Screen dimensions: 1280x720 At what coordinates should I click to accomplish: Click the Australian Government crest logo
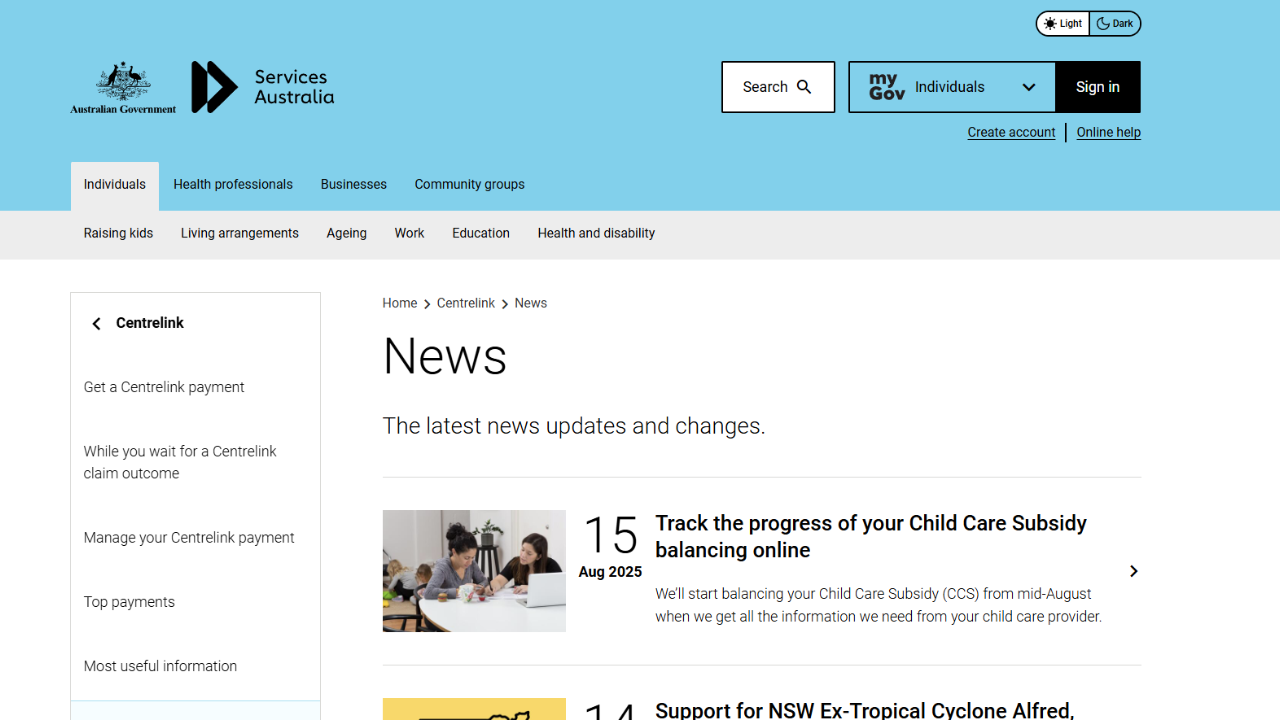123,87
